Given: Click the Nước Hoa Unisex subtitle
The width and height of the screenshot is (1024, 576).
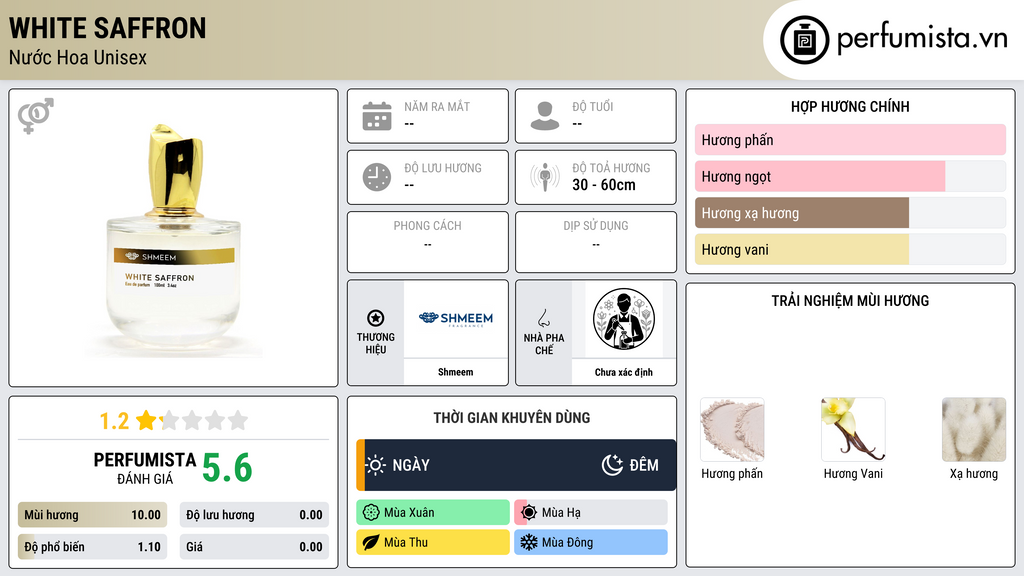Looking at the screenshot, I should [78, 57].
